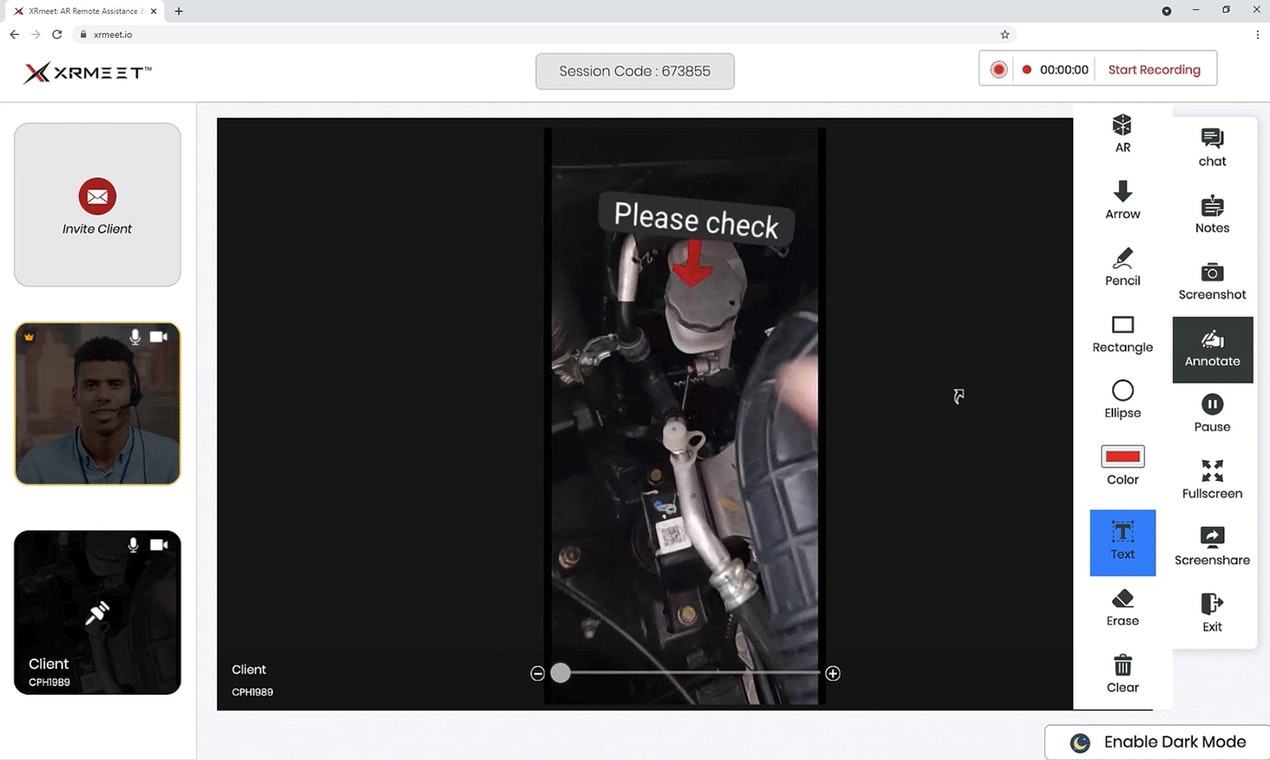Click Start Recording
Image resolution: width=1270 pixels, height=760 pixels.
click(1154, 70)
